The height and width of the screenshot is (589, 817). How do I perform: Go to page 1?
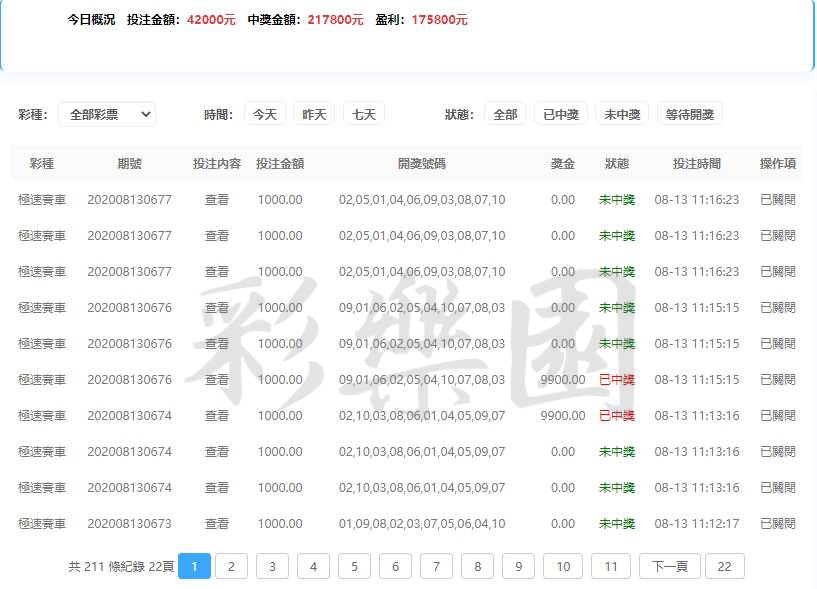194,566
